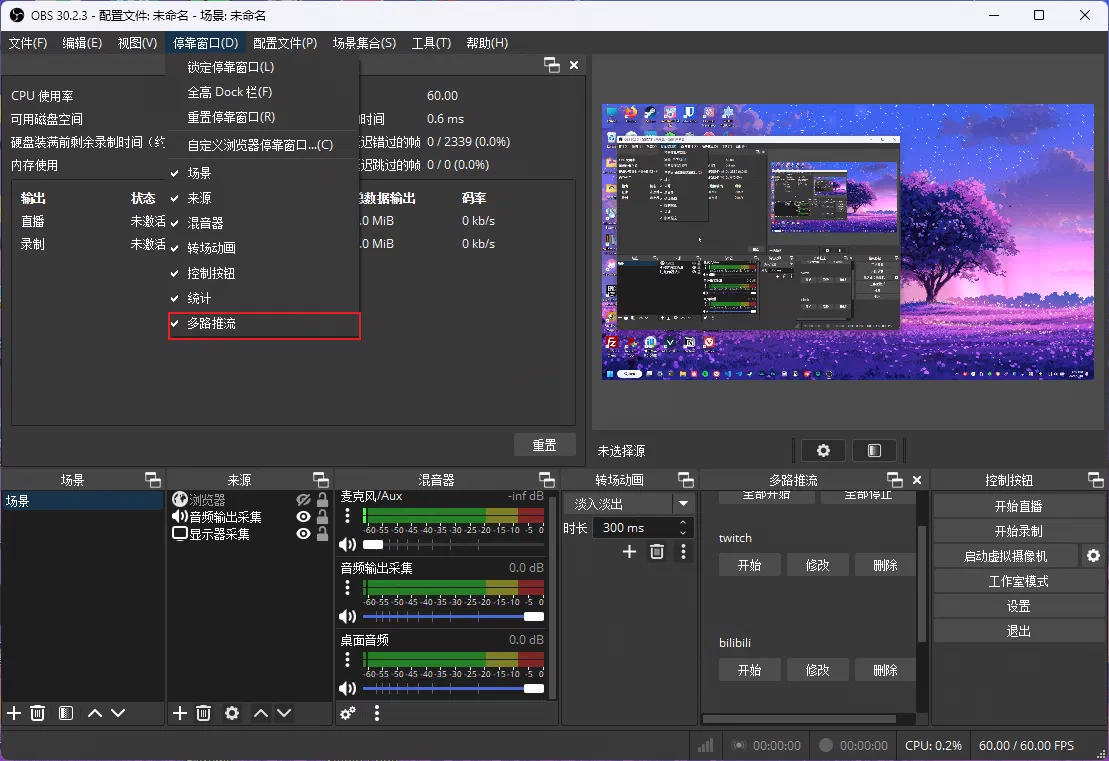
Task: Add a new source with the plus icon
Action: (180, 713)
